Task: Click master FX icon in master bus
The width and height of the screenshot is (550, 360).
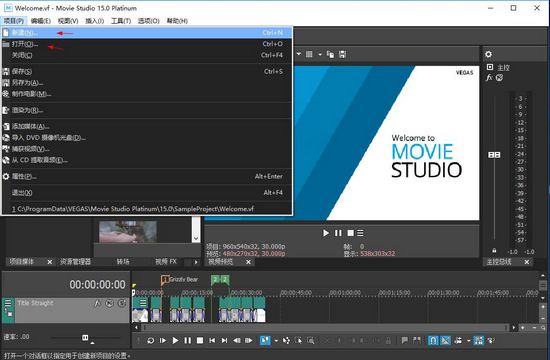Action: [x=489, y=78]
